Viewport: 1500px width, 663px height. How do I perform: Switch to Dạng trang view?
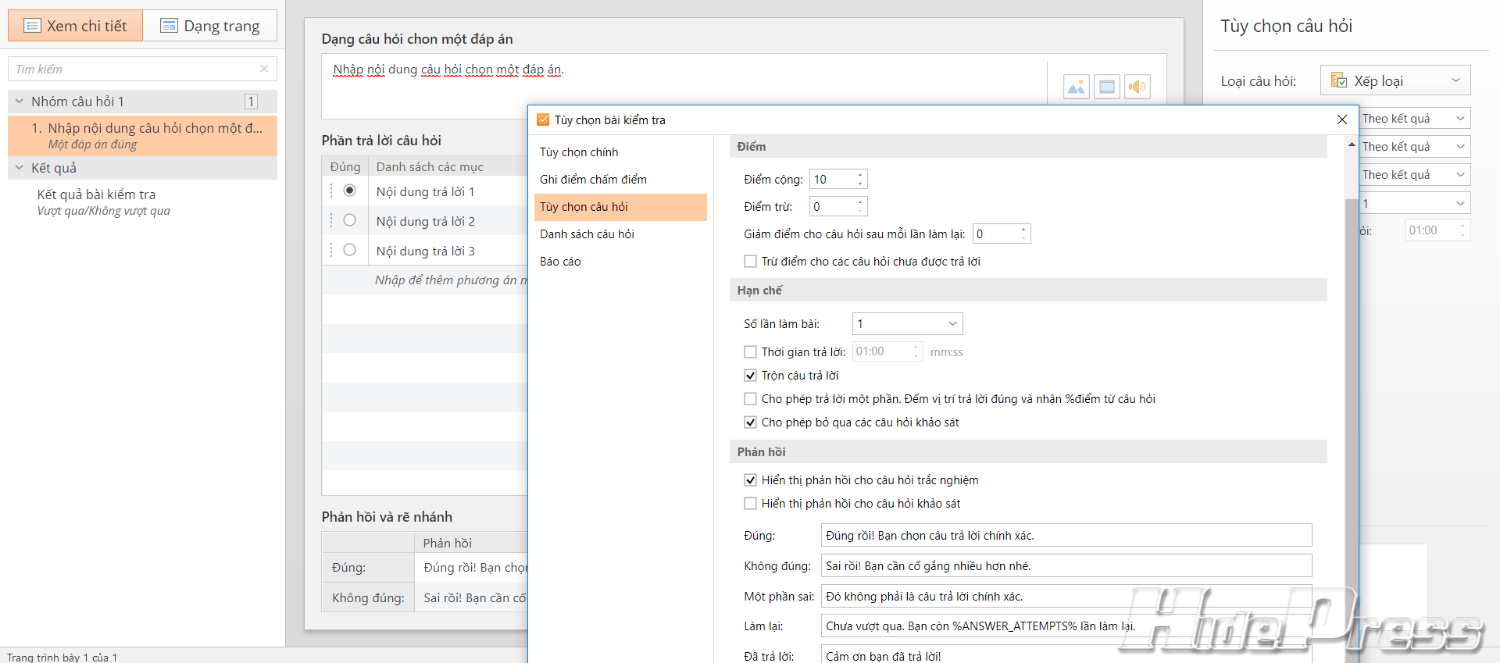pyautogui.click(x=210, y=26)
